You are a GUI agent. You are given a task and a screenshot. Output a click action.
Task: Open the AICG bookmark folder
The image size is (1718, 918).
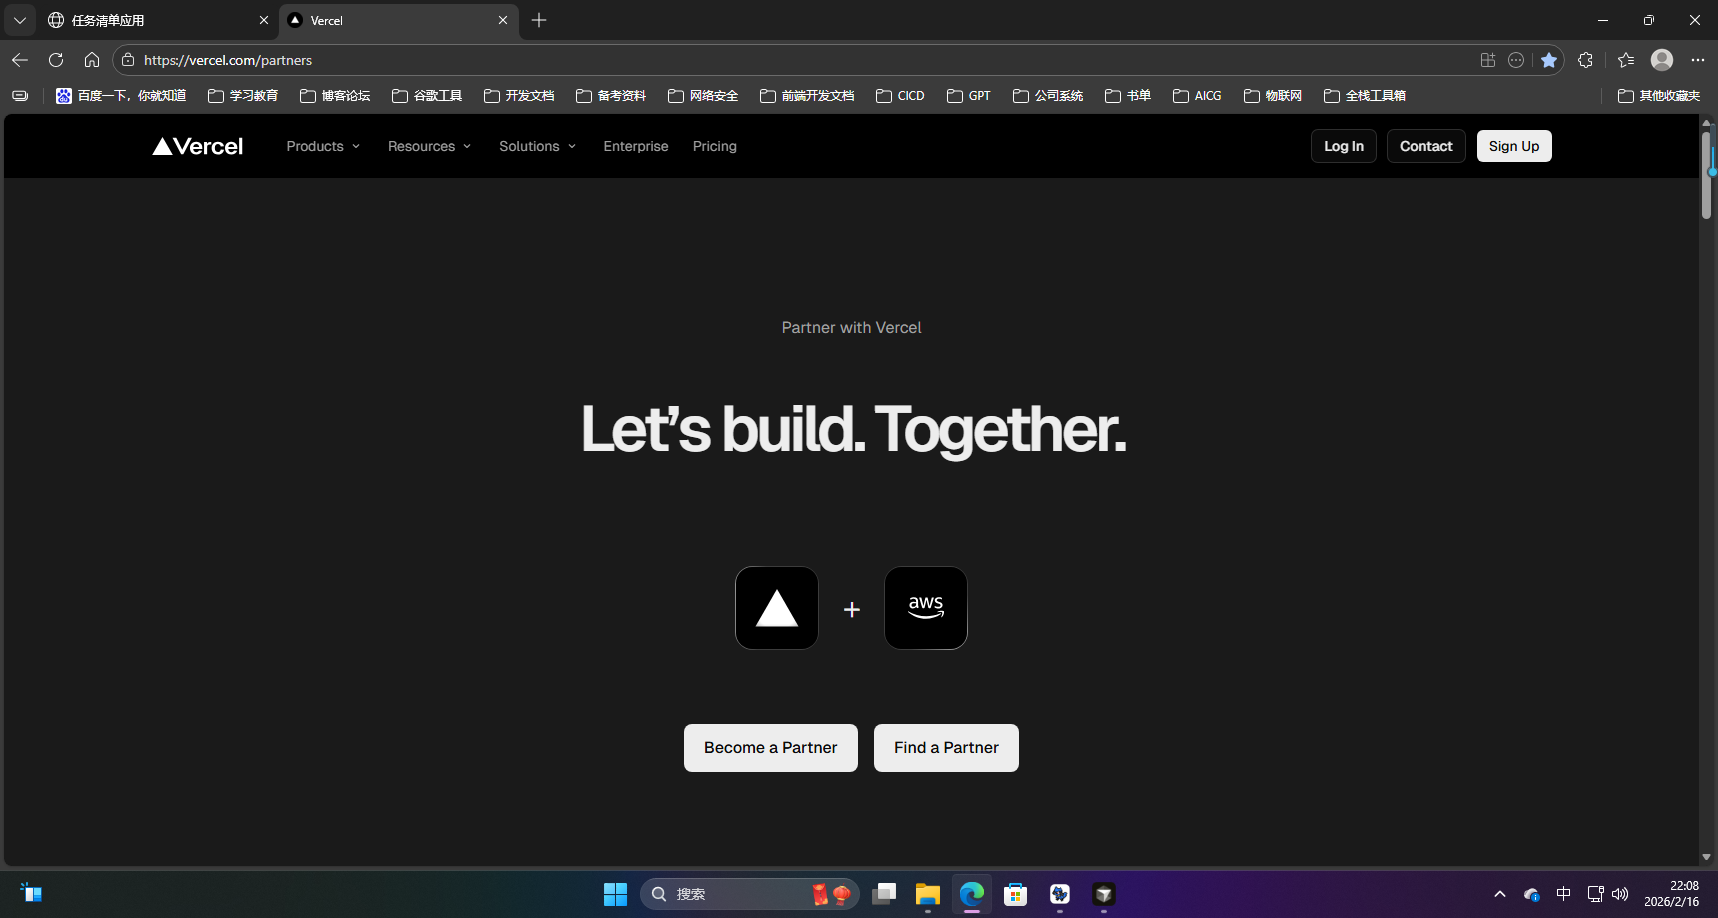(x=1197, y=96)
